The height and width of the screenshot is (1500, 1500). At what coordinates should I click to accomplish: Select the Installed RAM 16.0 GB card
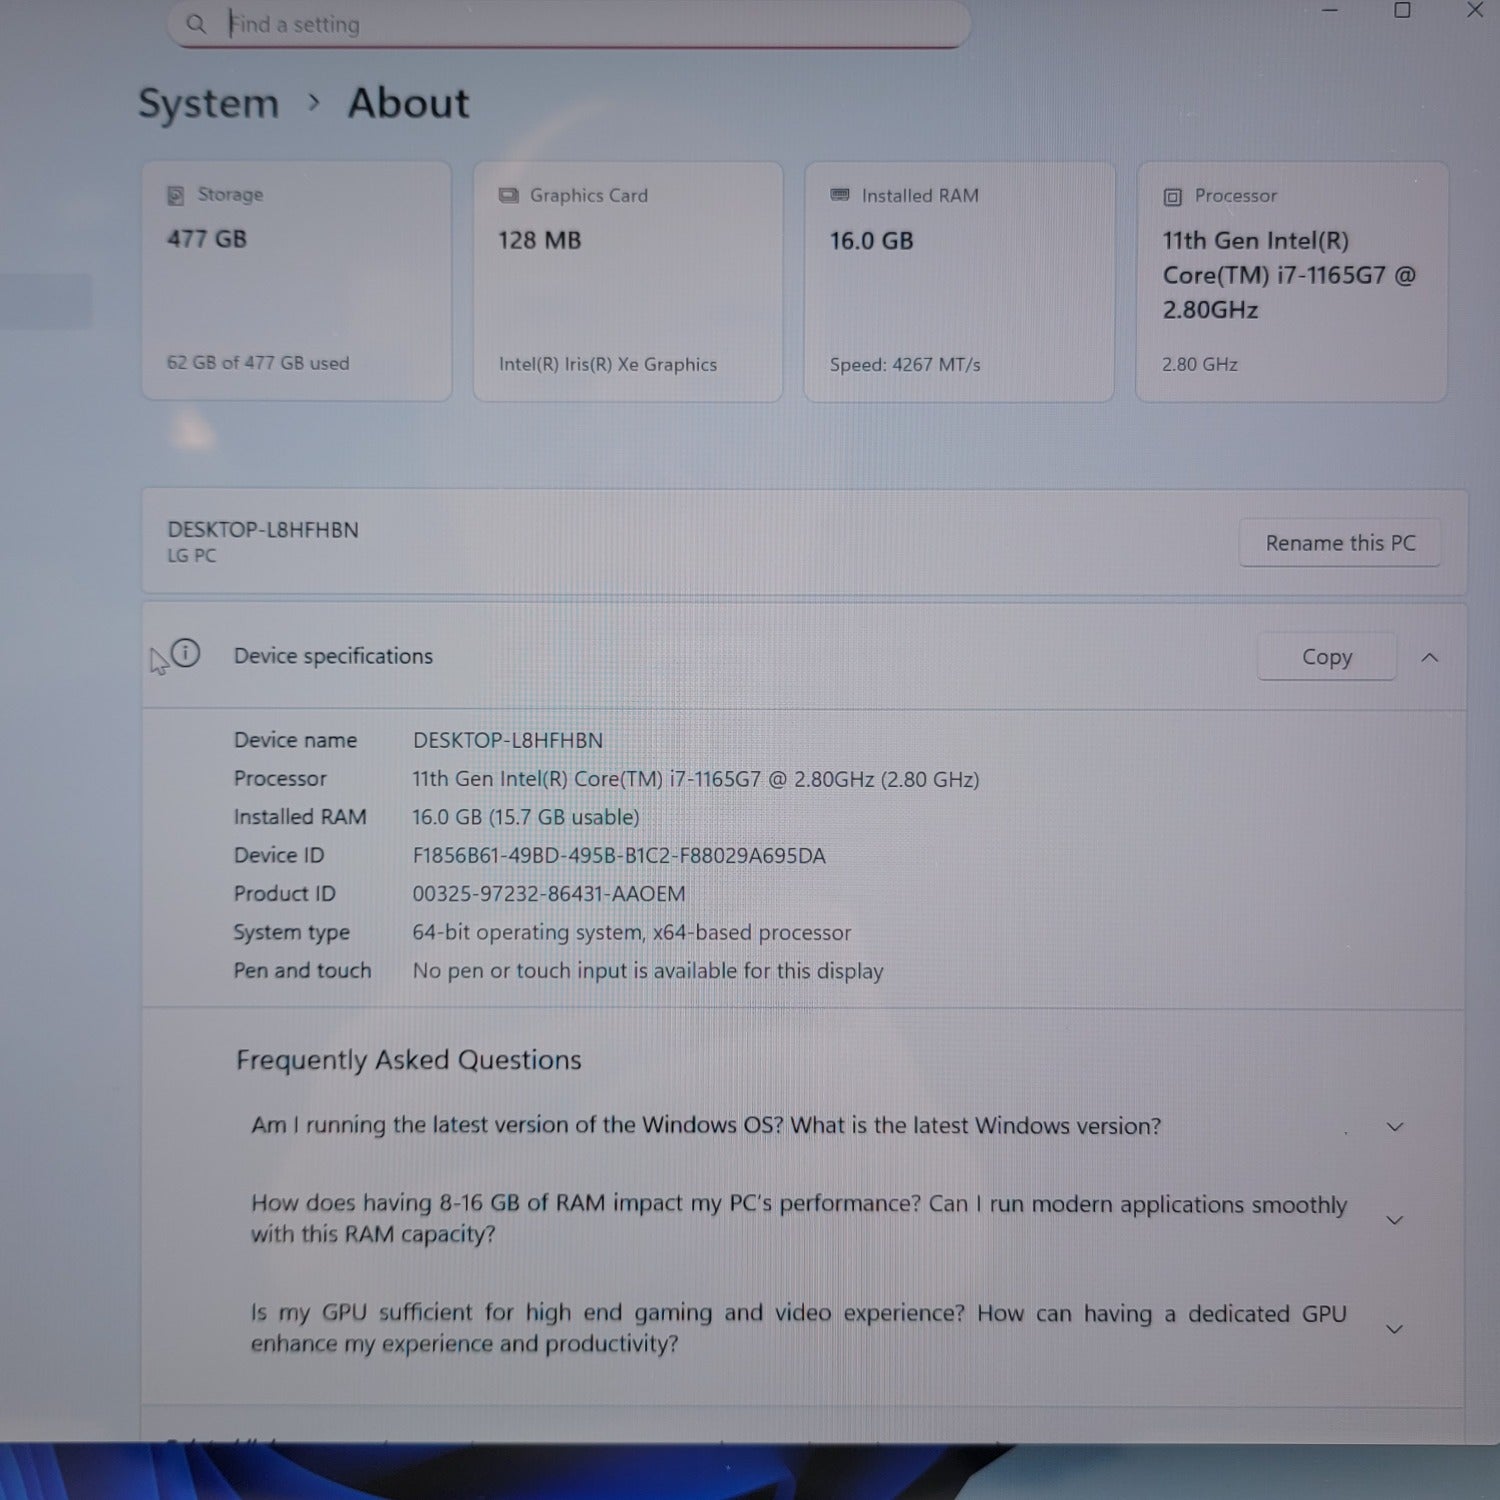click(959, 282)
